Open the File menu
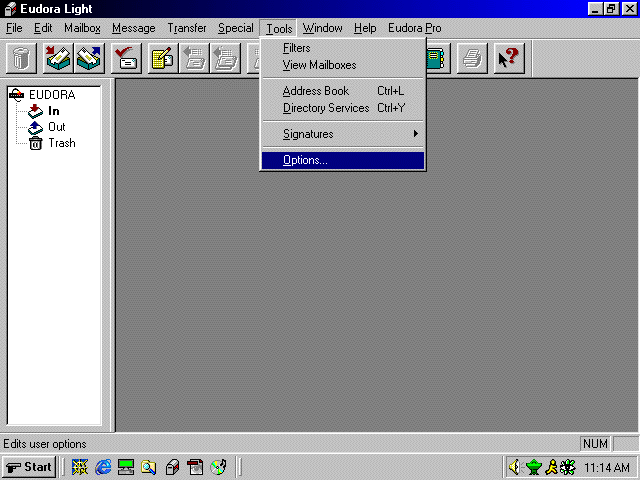Viewport: 640px width, 480px height. [14, 28]
